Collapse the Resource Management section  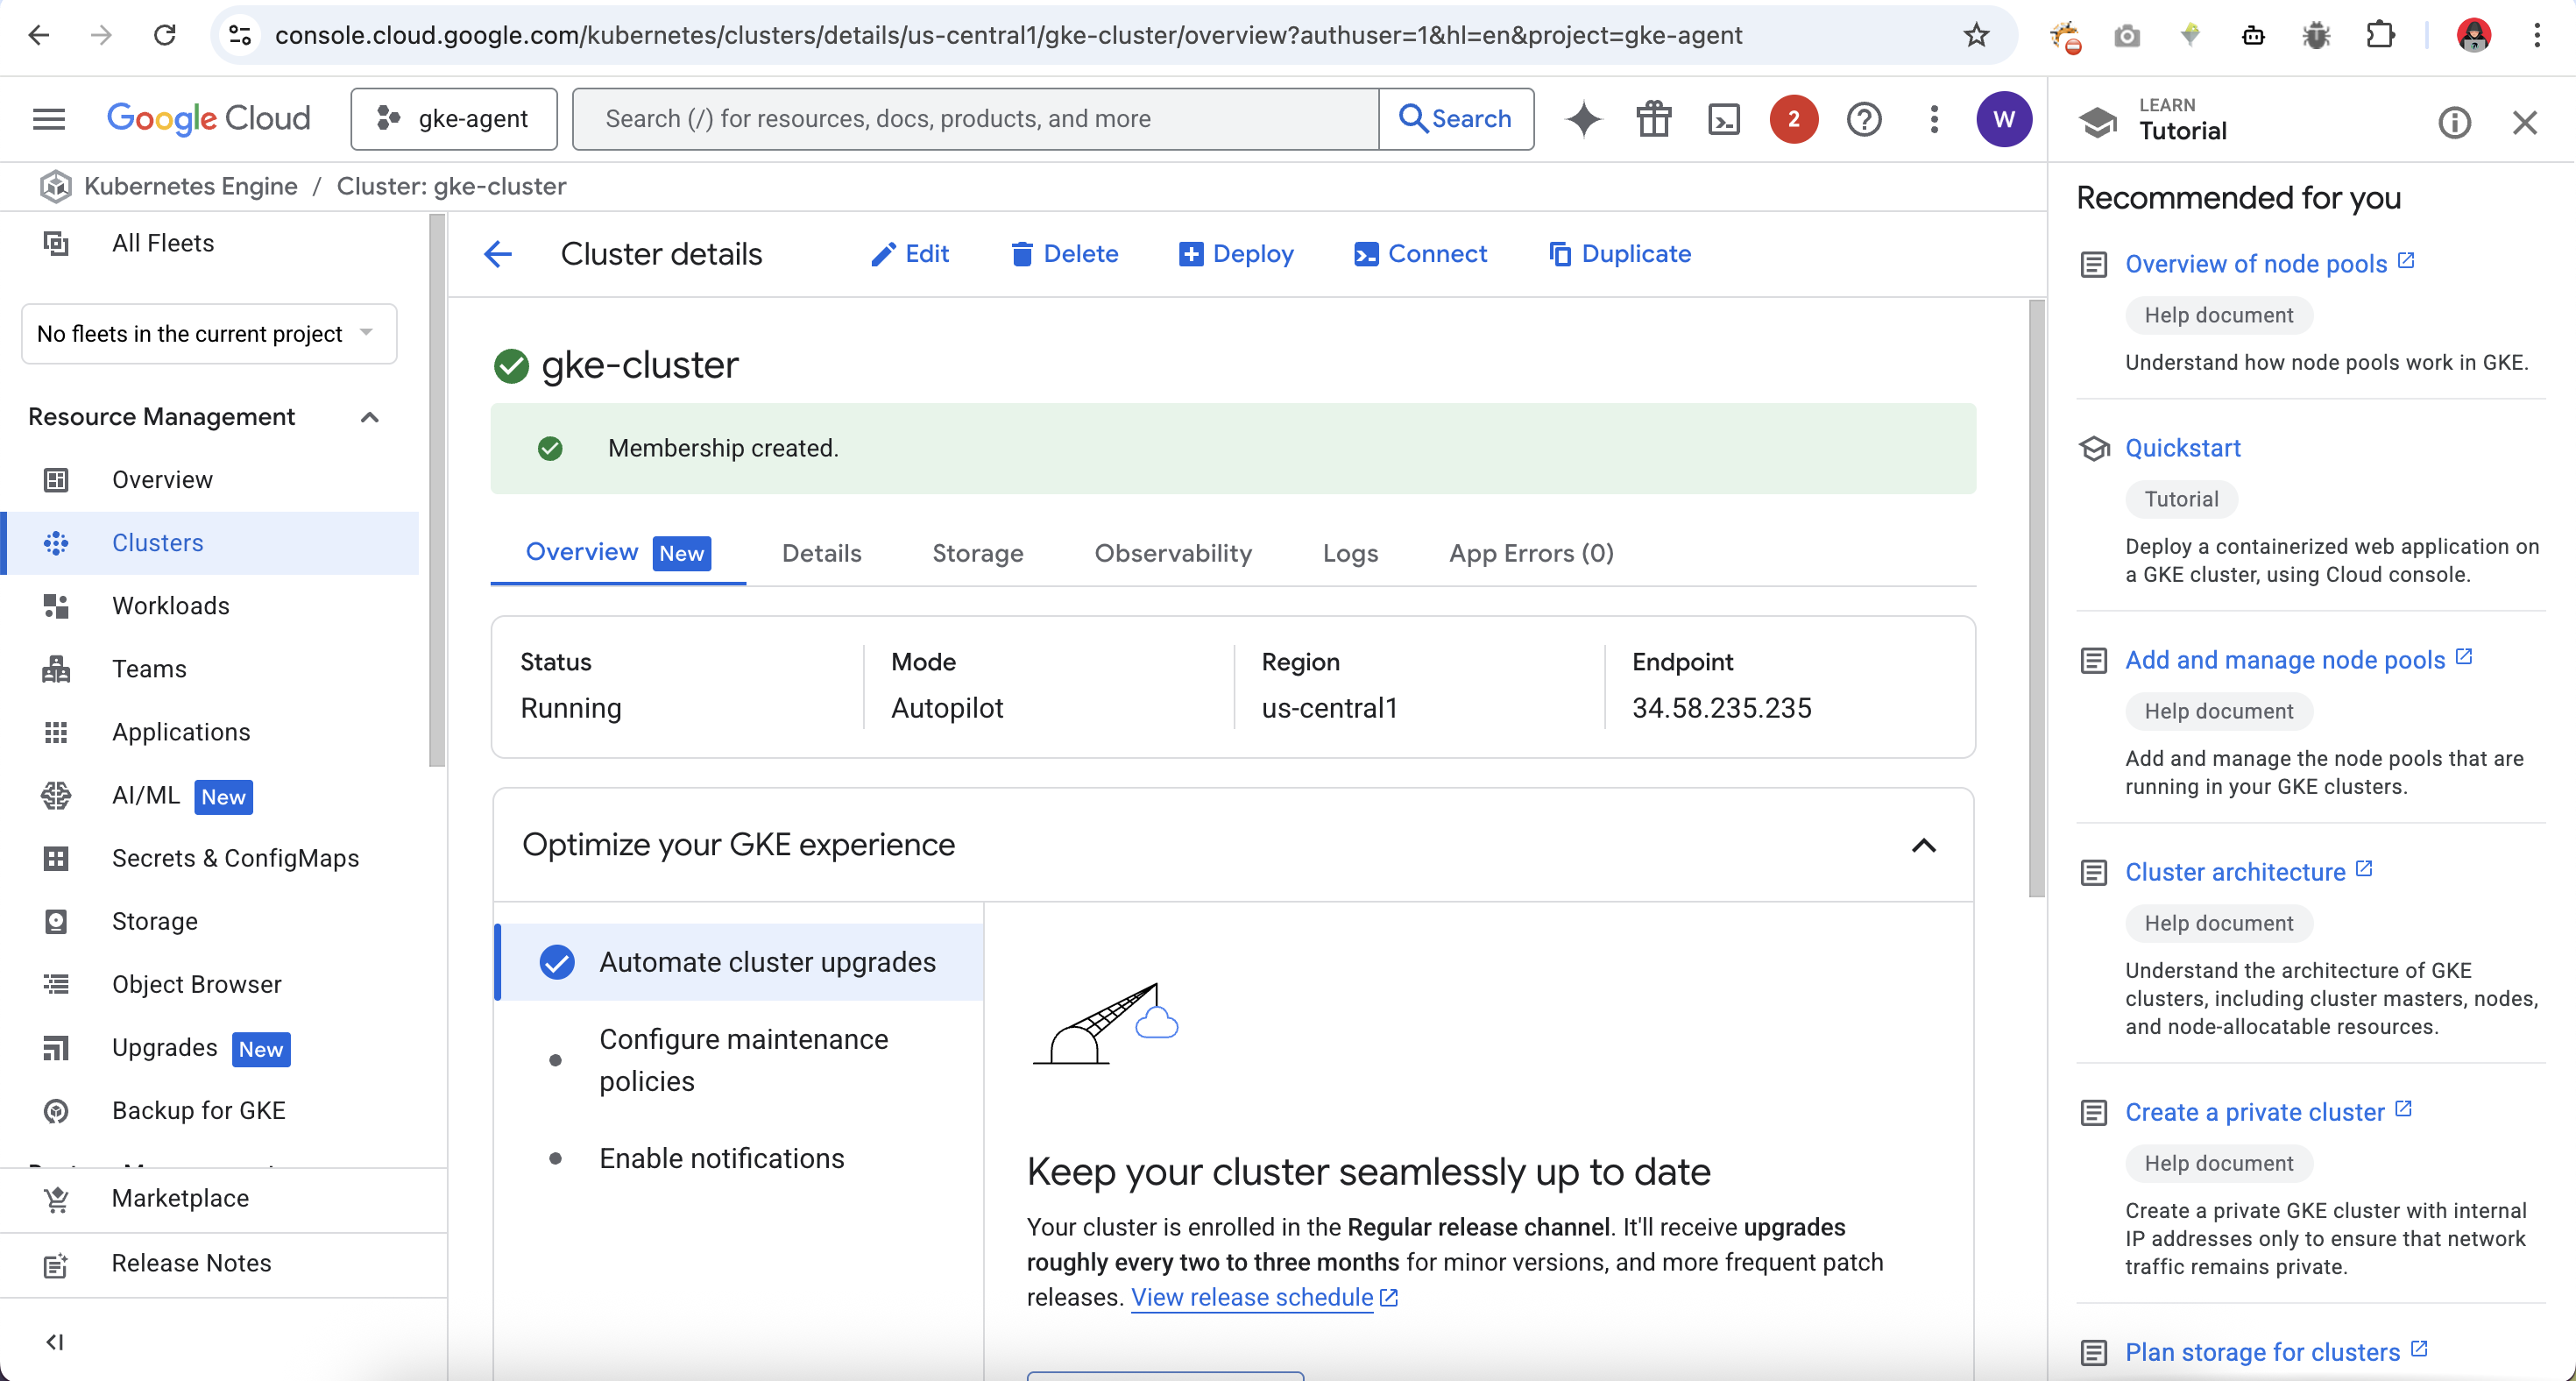(x=369, y=417)
